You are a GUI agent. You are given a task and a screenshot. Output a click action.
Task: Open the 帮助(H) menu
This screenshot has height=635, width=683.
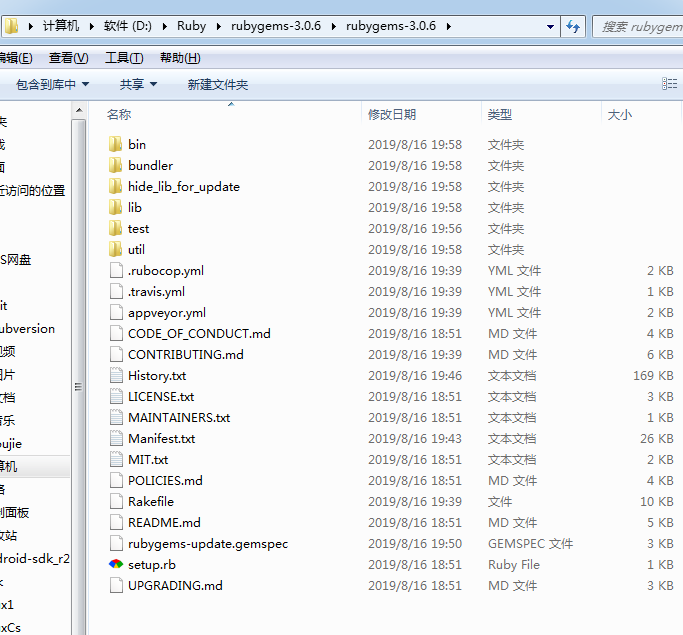(180, 57)
